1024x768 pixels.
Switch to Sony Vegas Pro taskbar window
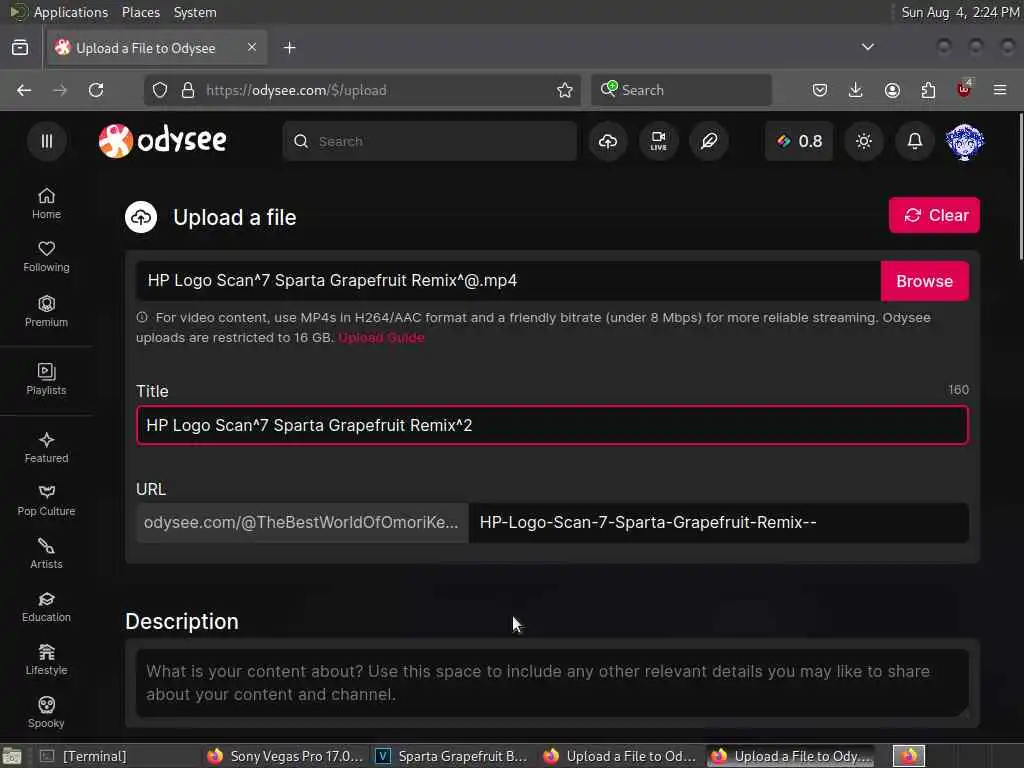coord(284,756)
